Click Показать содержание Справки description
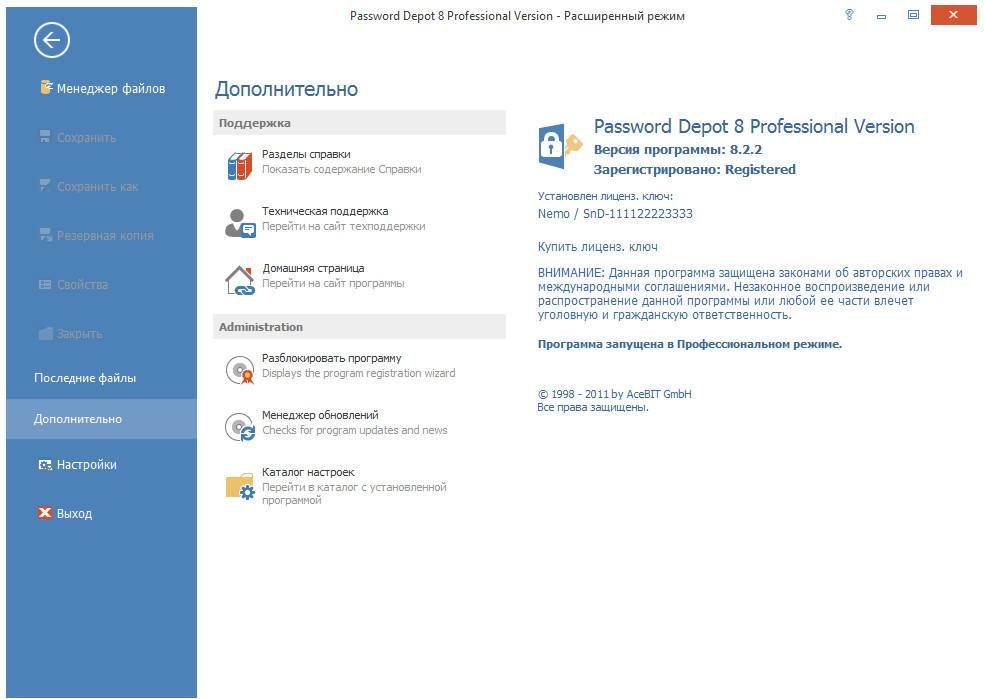 click(341, 169)
